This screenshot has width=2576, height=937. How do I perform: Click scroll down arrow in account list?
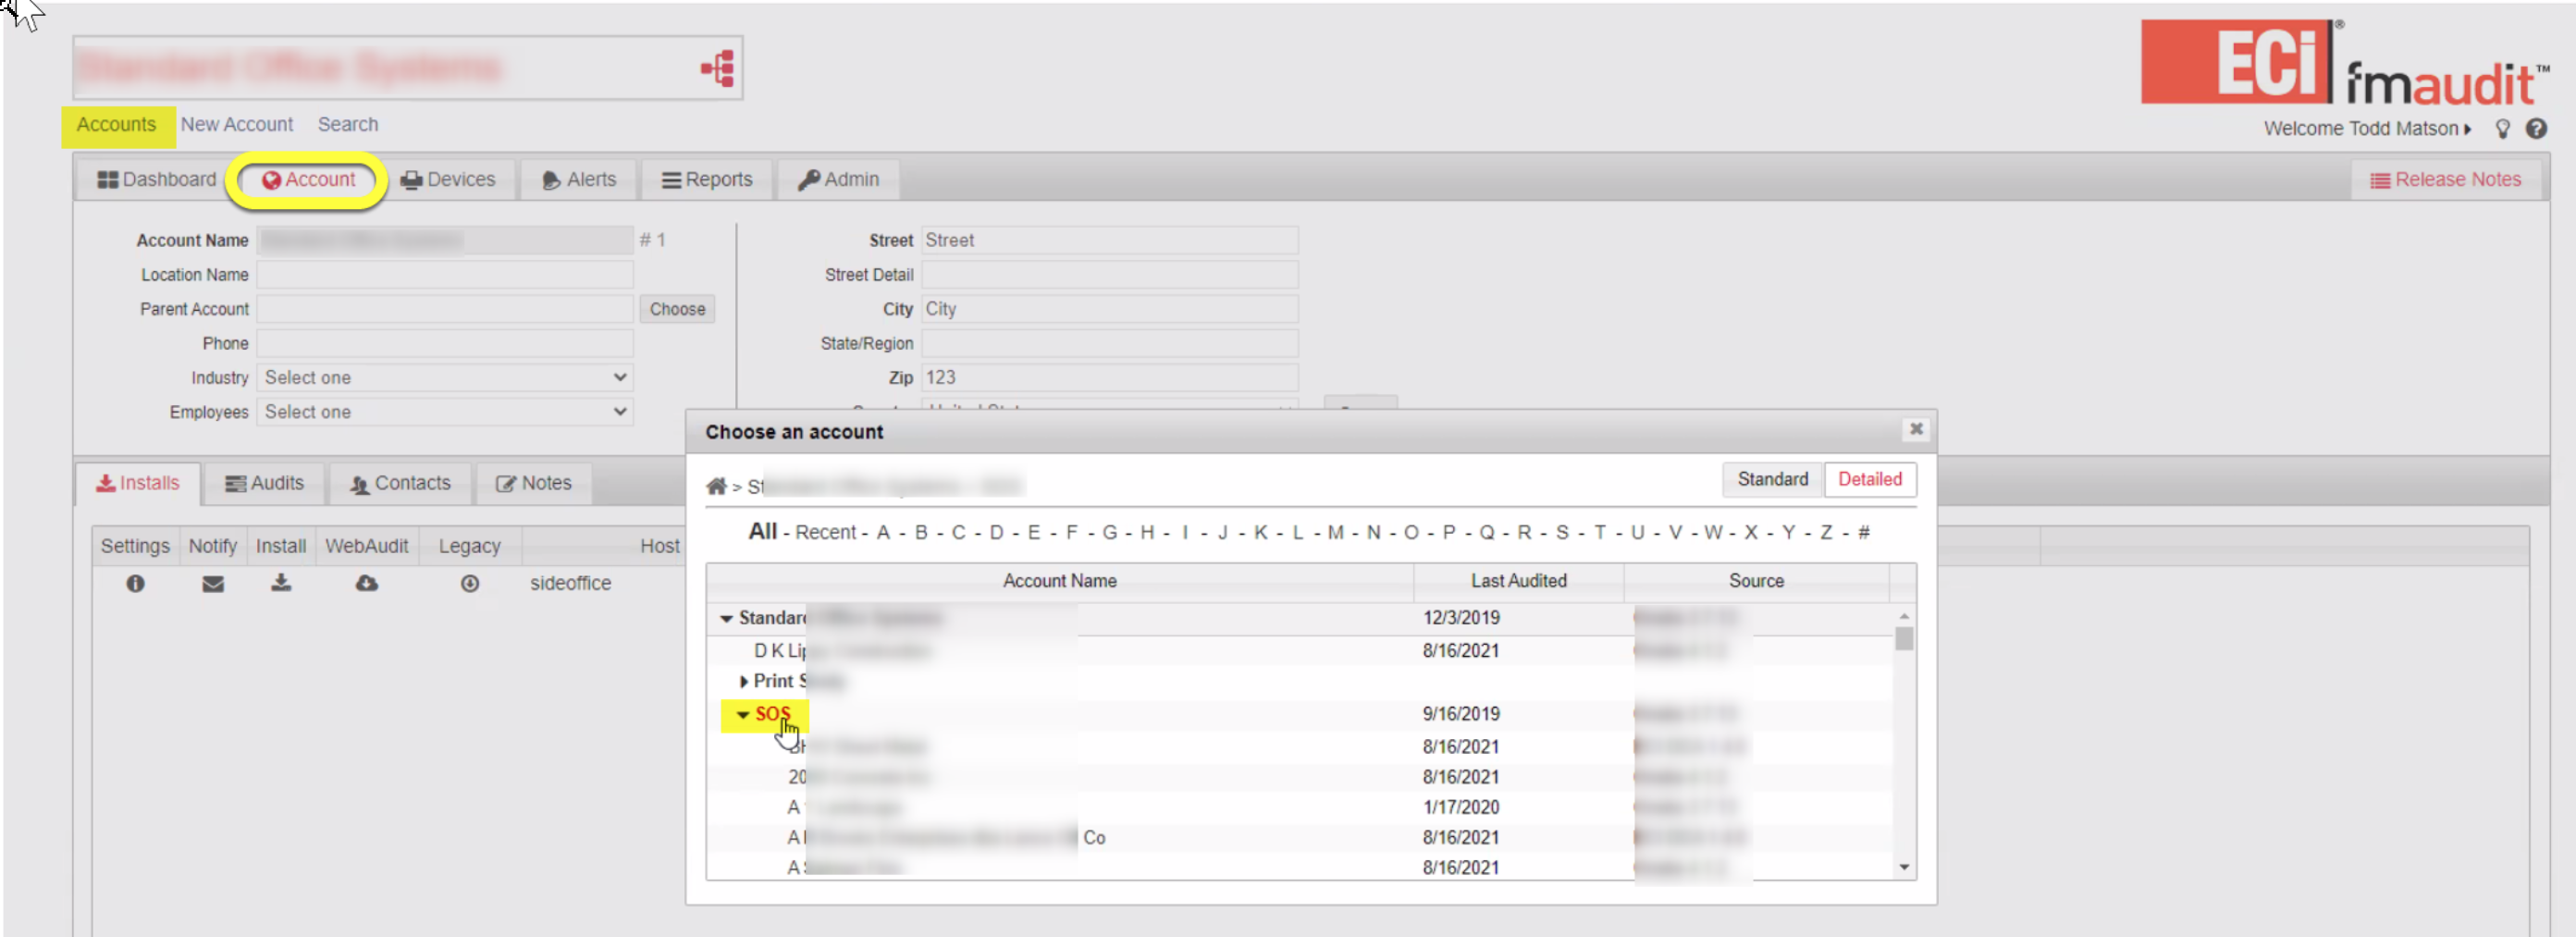(x=1904, y=868)
